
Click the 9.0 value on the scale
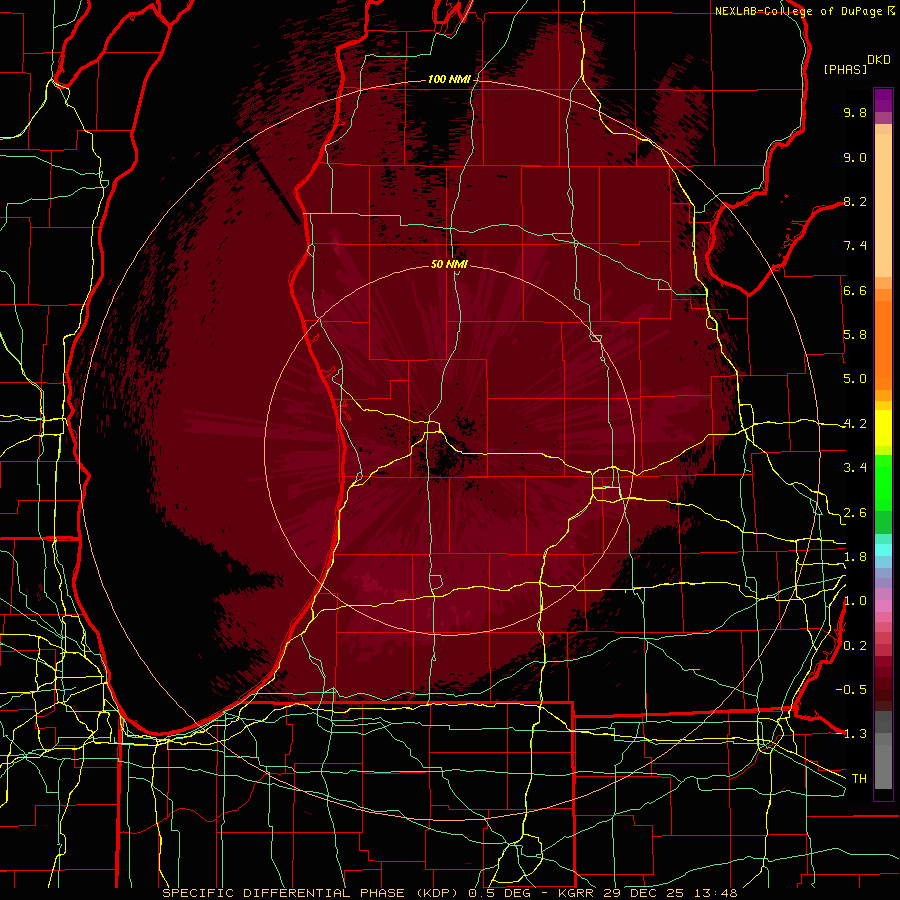tap(855, 157)
